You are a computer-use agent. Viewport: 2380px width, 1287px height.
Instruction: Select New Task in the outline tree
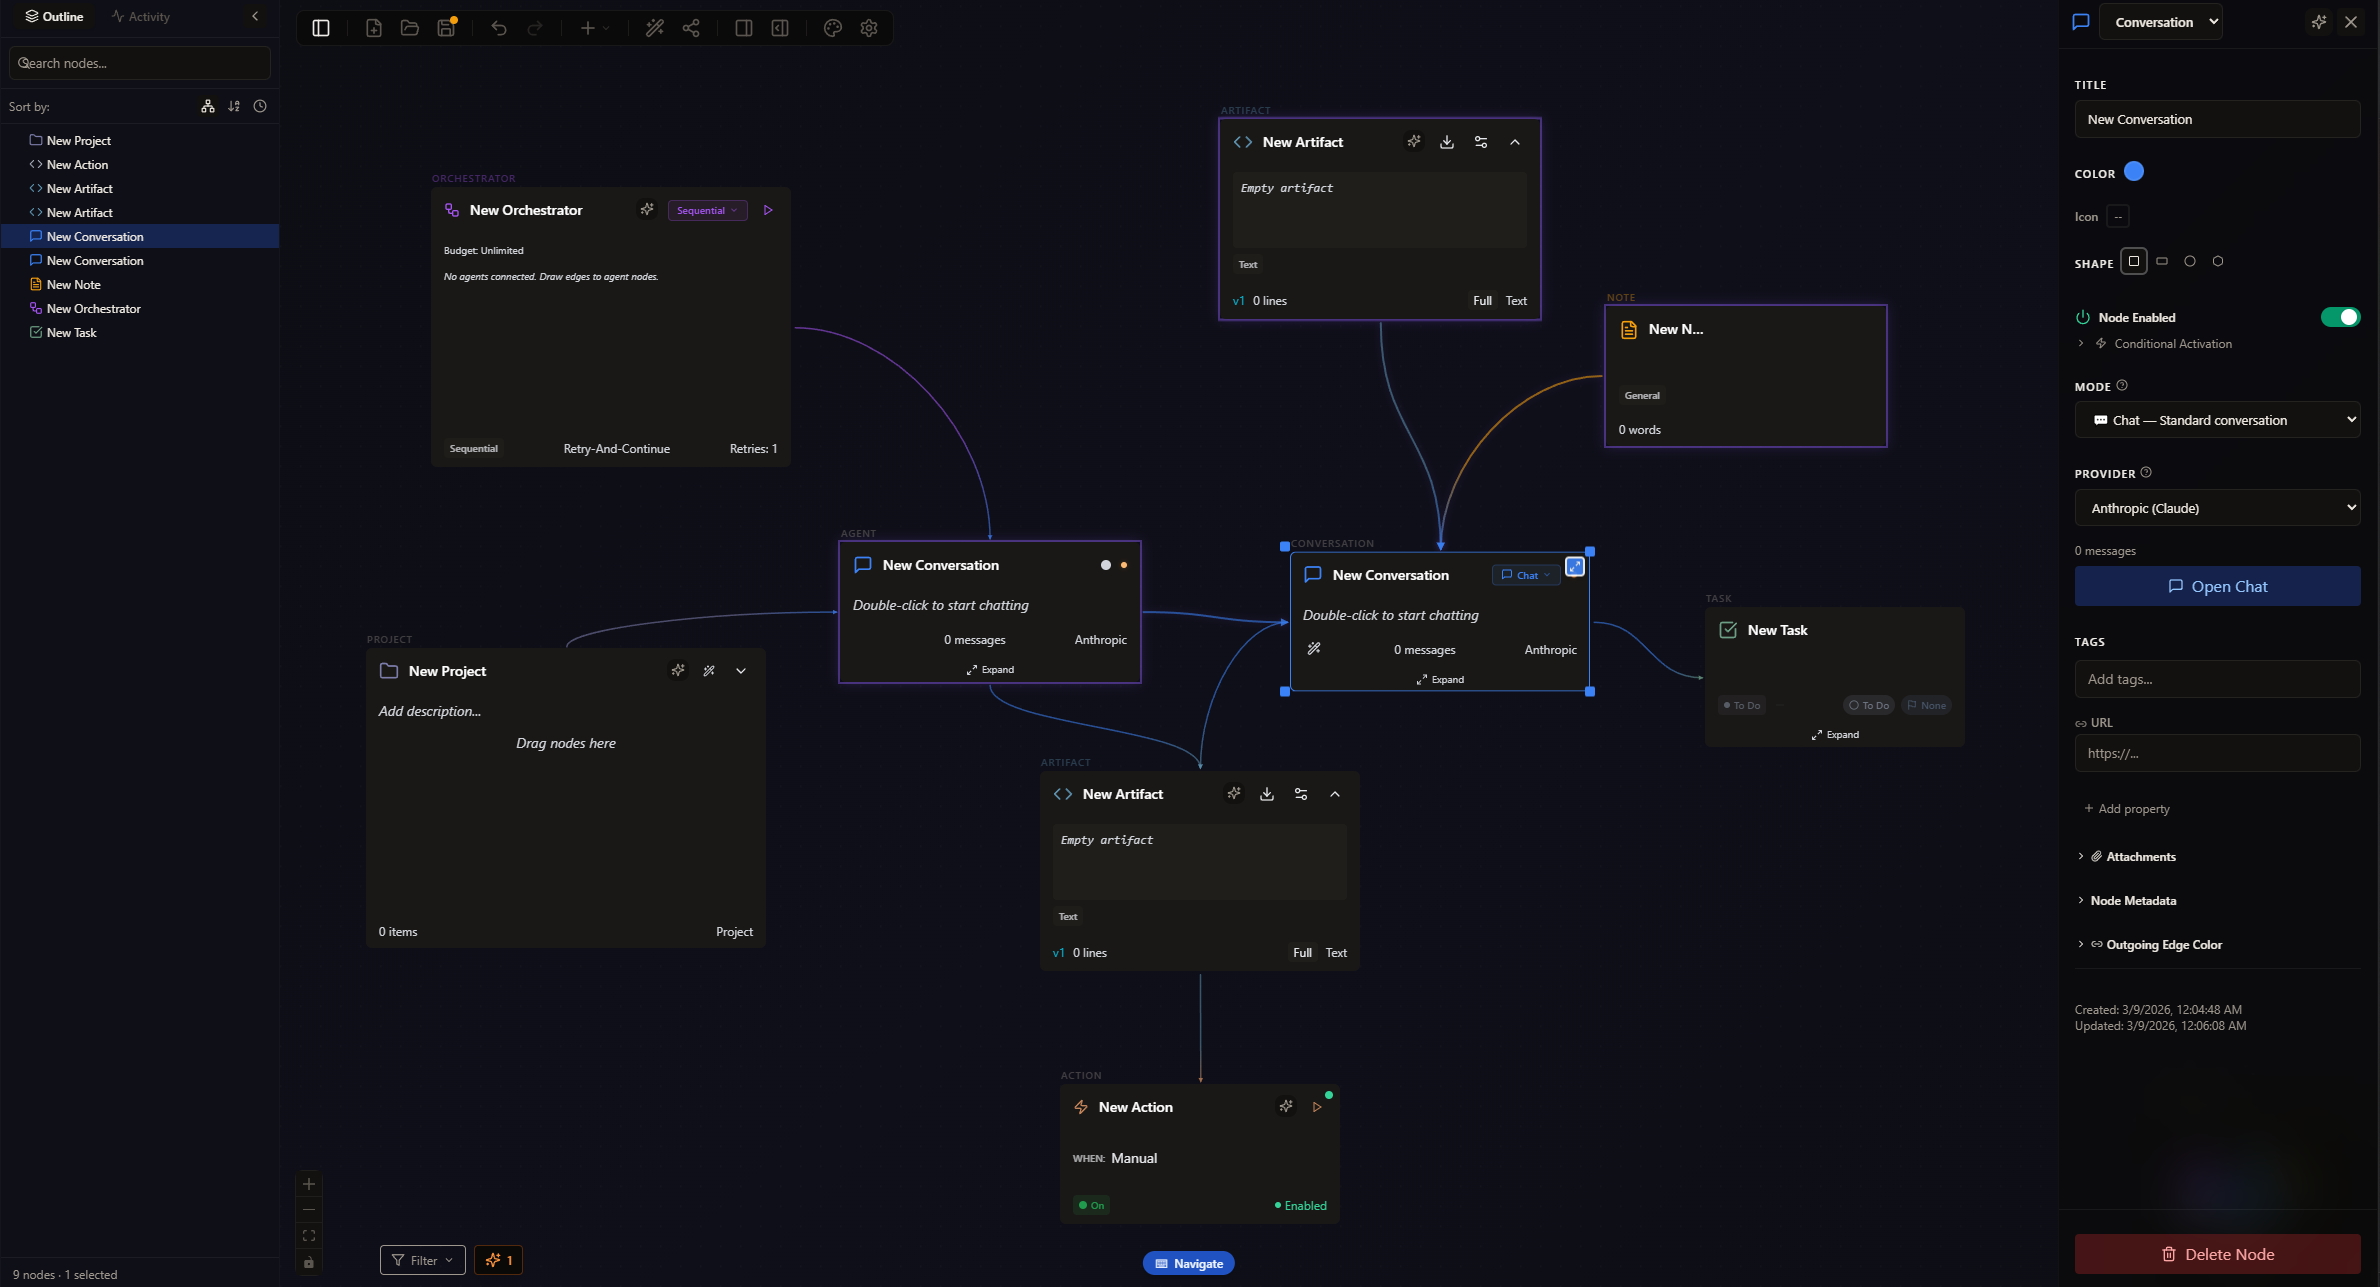[x=71, y=332]
